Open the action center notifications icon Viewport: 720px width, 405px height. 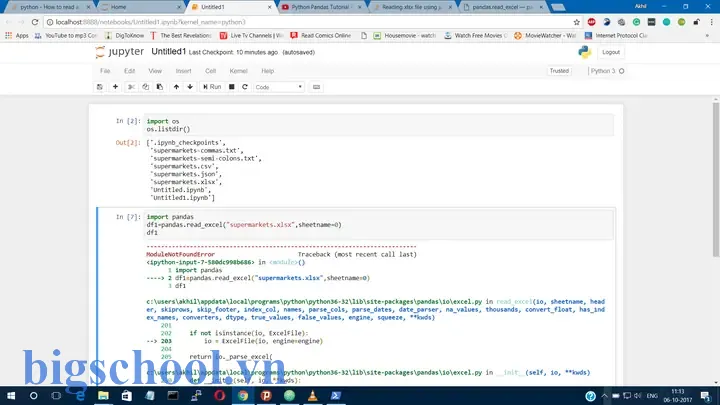click(705, 395)
